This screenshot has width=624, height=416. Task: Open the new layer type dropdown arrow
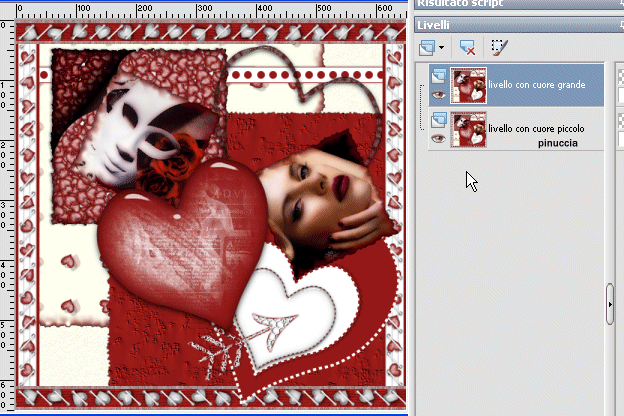click(441, 48)
